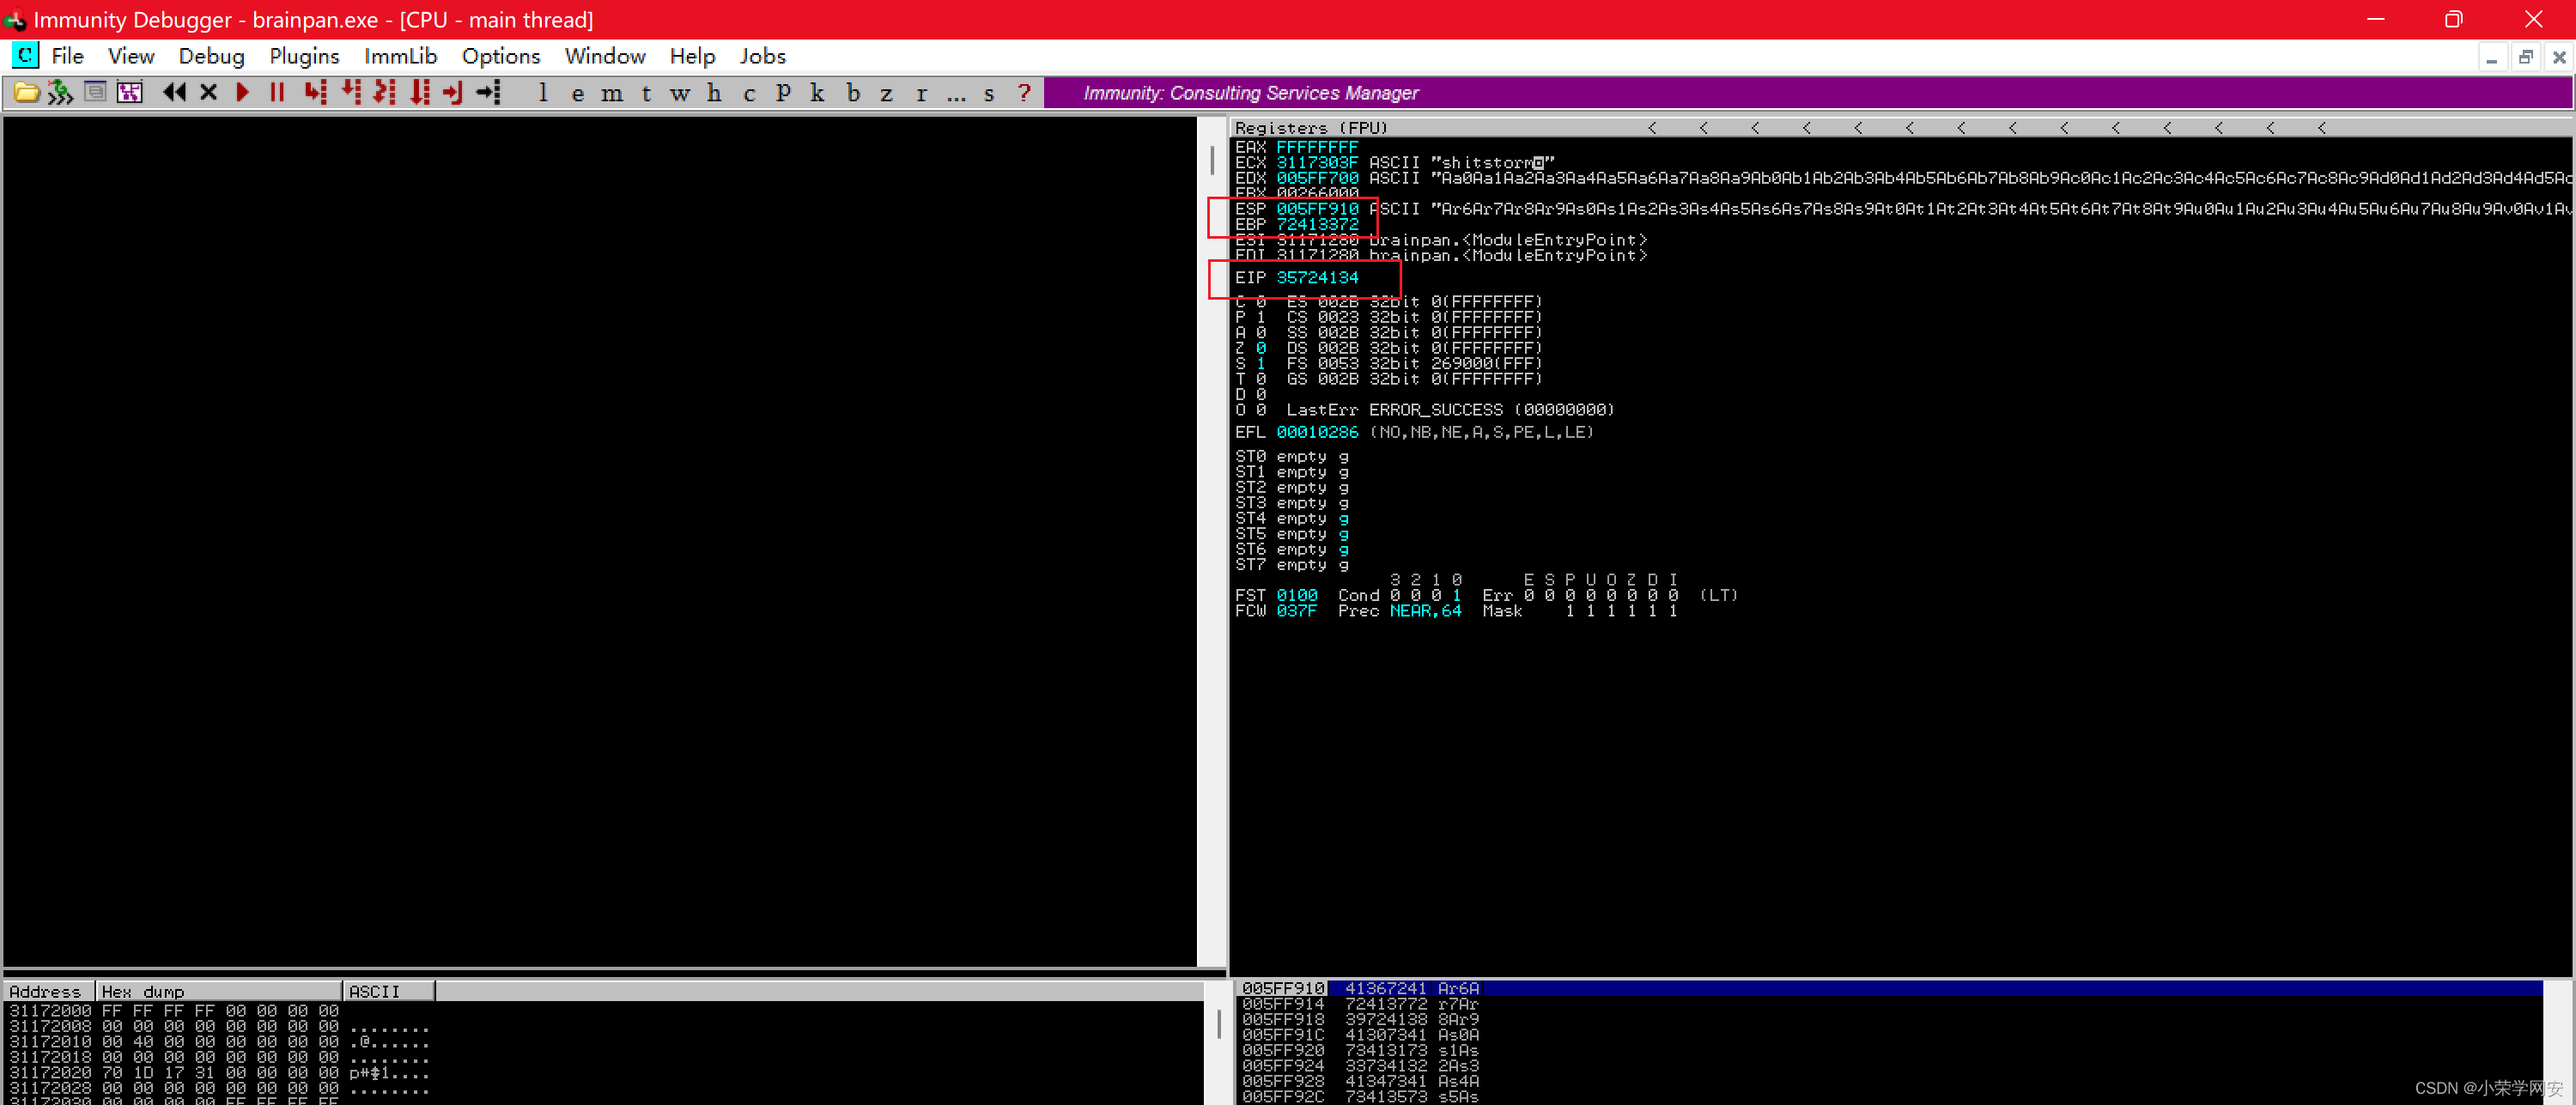The height and width of the screenshot is (1105, 2576).
Task: Close the program with the X icon
Action: tap(208, 93)
